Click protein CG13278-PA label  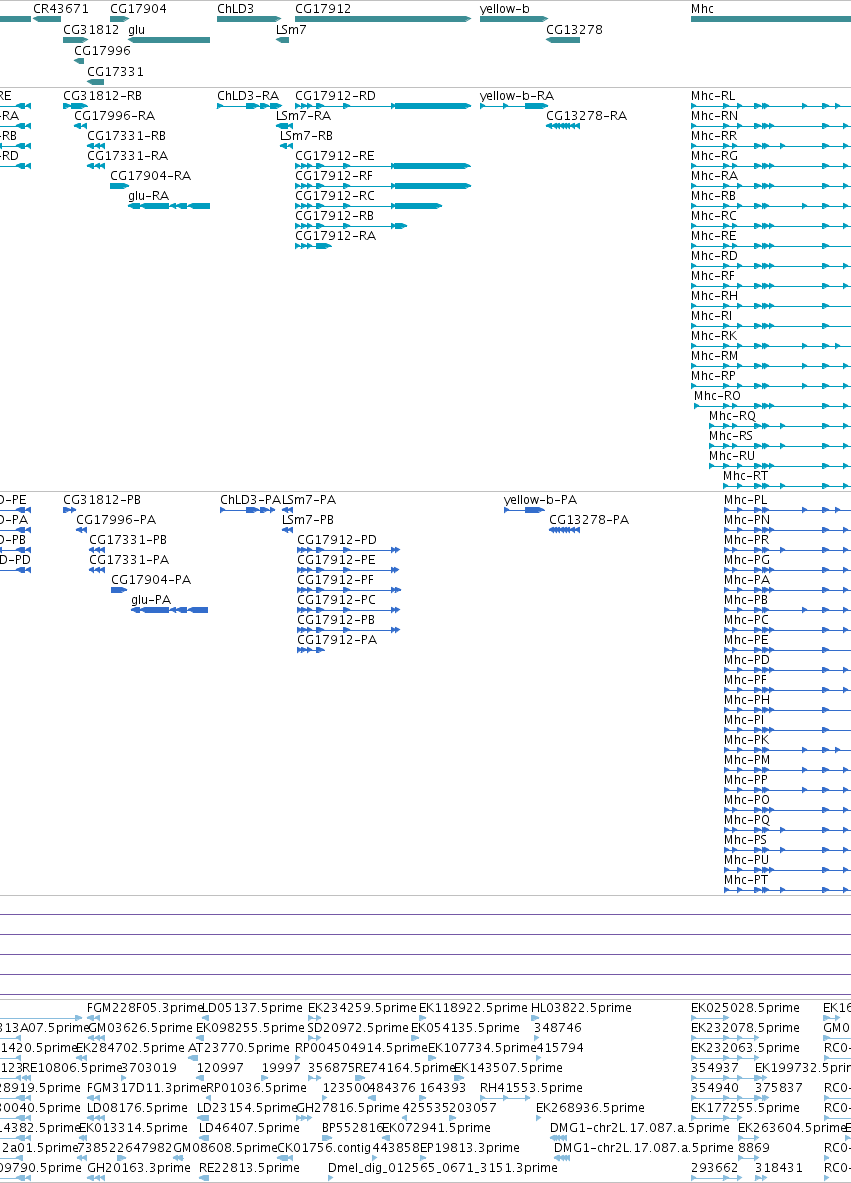588,519
